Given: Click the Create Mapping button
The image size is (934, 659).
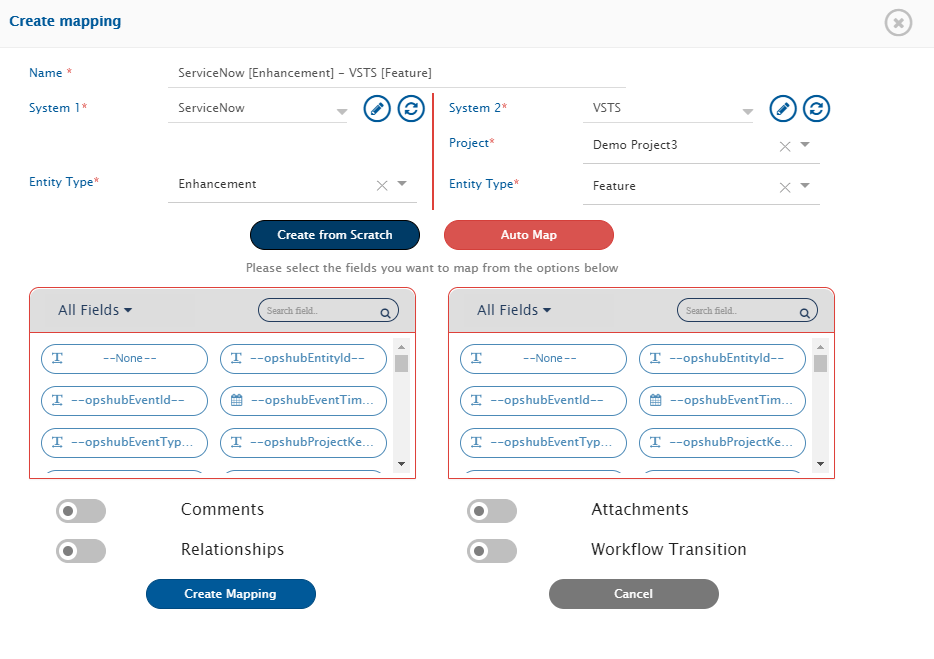Looking at the screenshot, I should pyautogui.click(x=230, y=594).
